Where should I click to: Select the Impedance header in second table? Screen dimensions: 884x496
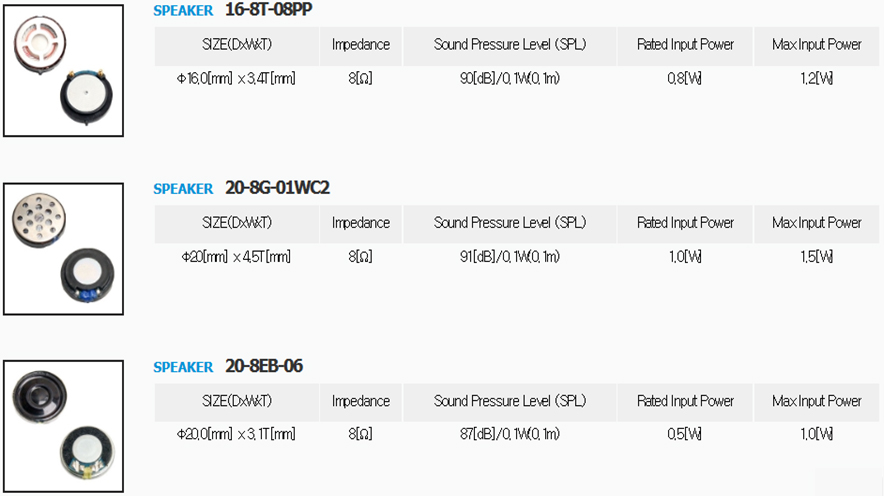(361, 223)
